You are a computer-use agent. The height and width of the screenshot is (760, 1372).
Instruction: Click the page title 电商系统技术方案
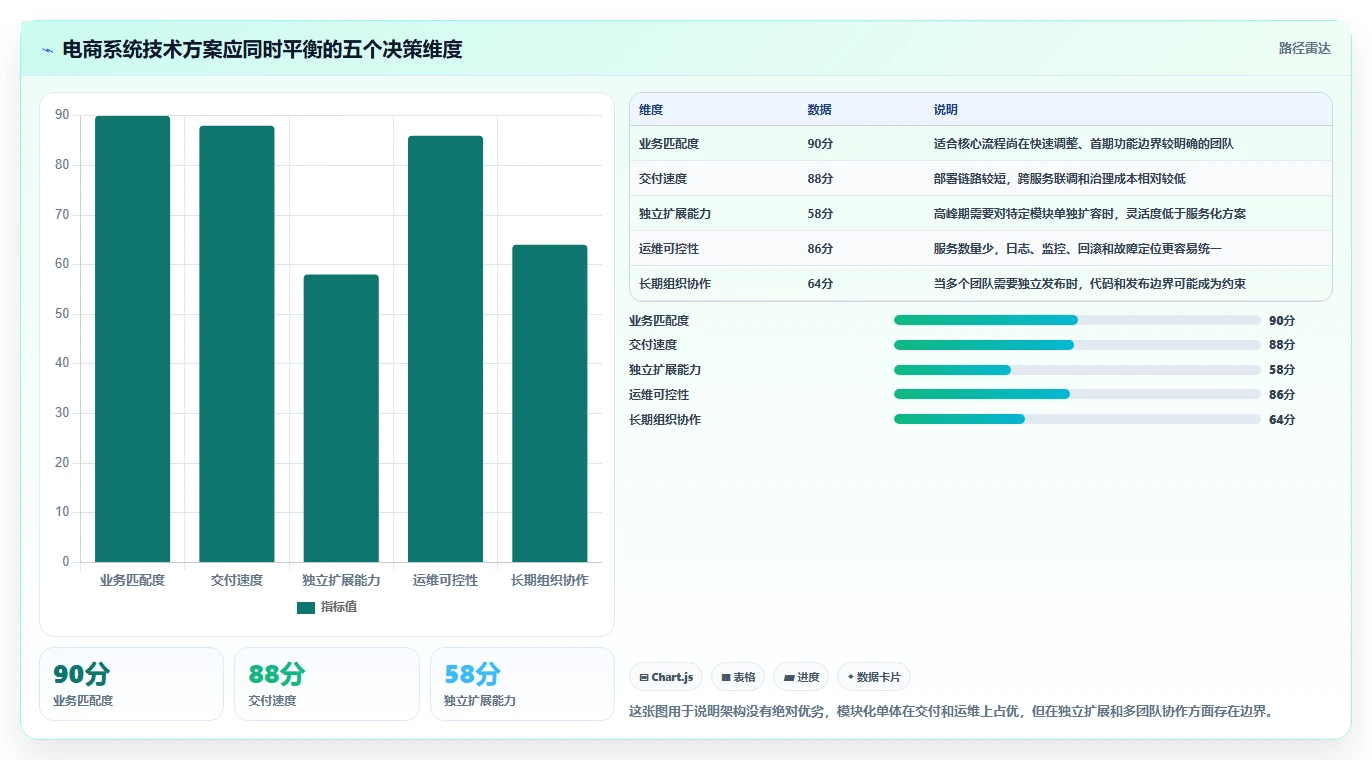(262, 50)
